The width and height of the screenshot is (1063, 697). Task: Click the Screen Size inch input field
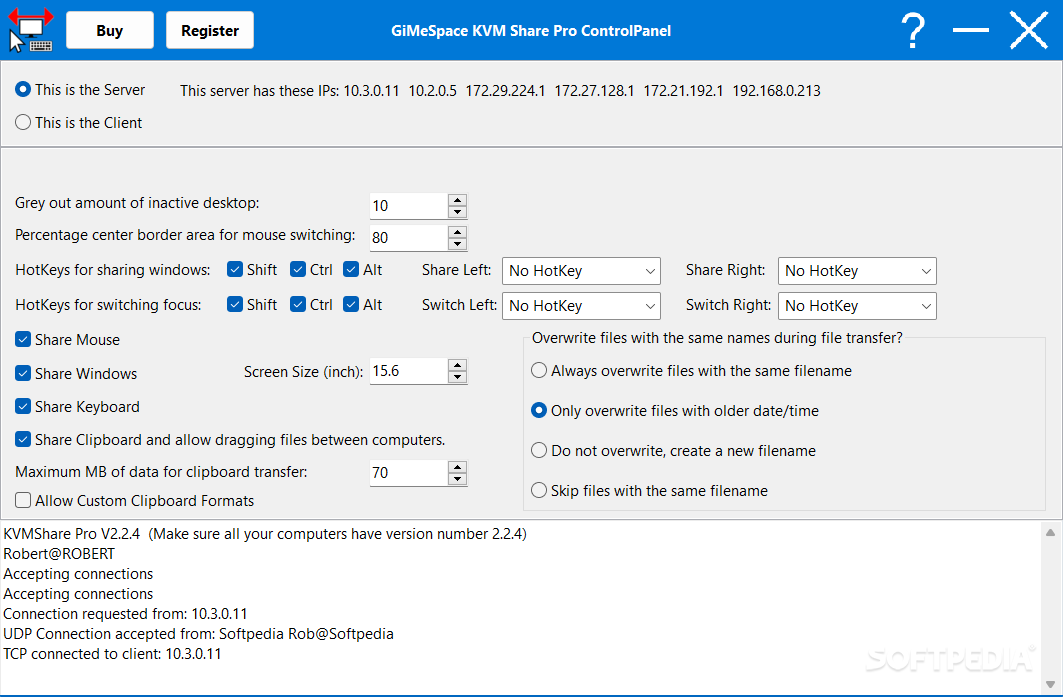point(409,371)
